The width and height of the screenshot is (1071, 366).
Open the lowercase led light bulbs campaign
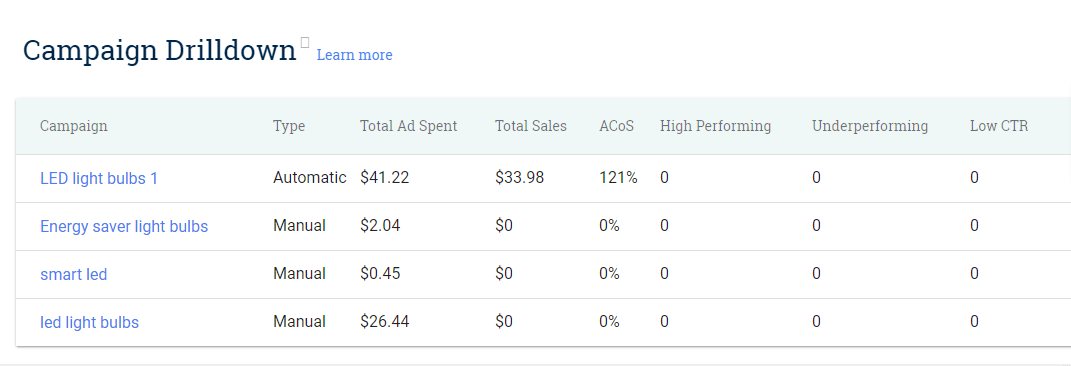click(89, 322)
